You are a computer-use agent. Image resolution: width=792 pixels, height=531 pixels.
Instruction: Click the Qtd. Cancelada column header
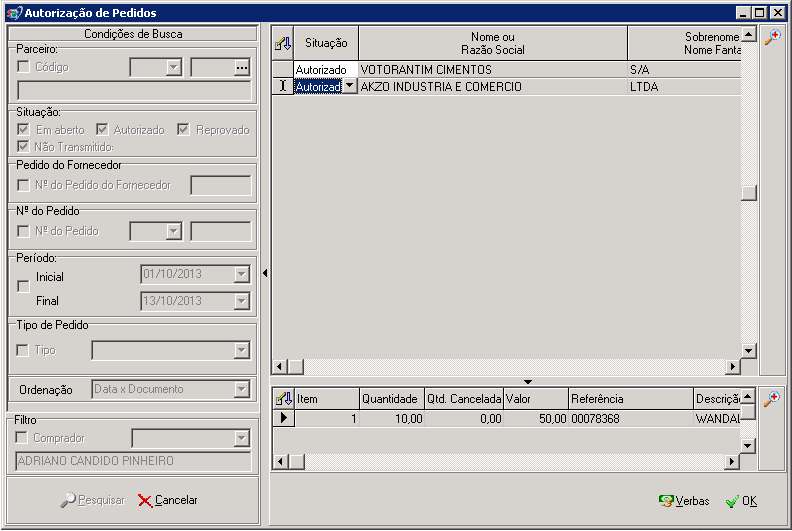pyautogui.click(x=464, y=399)
